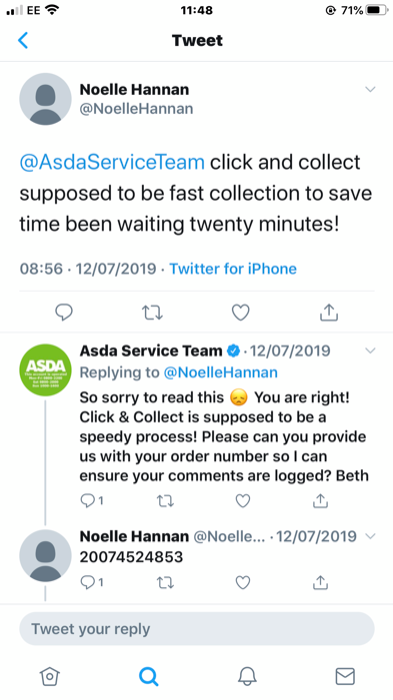Like the Asda Service Team reply
The height and width of the screenshot is (700, 393).
(x=242, y=501)
